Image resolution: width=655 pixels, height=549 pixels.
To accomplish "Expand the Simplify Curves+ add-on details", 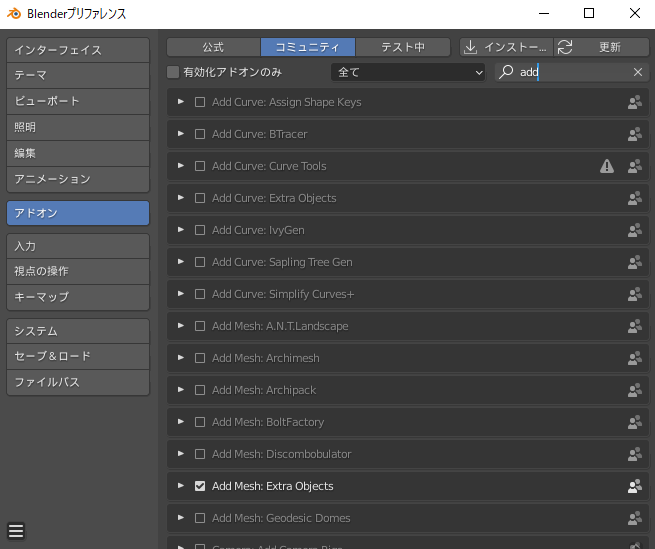I will (181, 294).
